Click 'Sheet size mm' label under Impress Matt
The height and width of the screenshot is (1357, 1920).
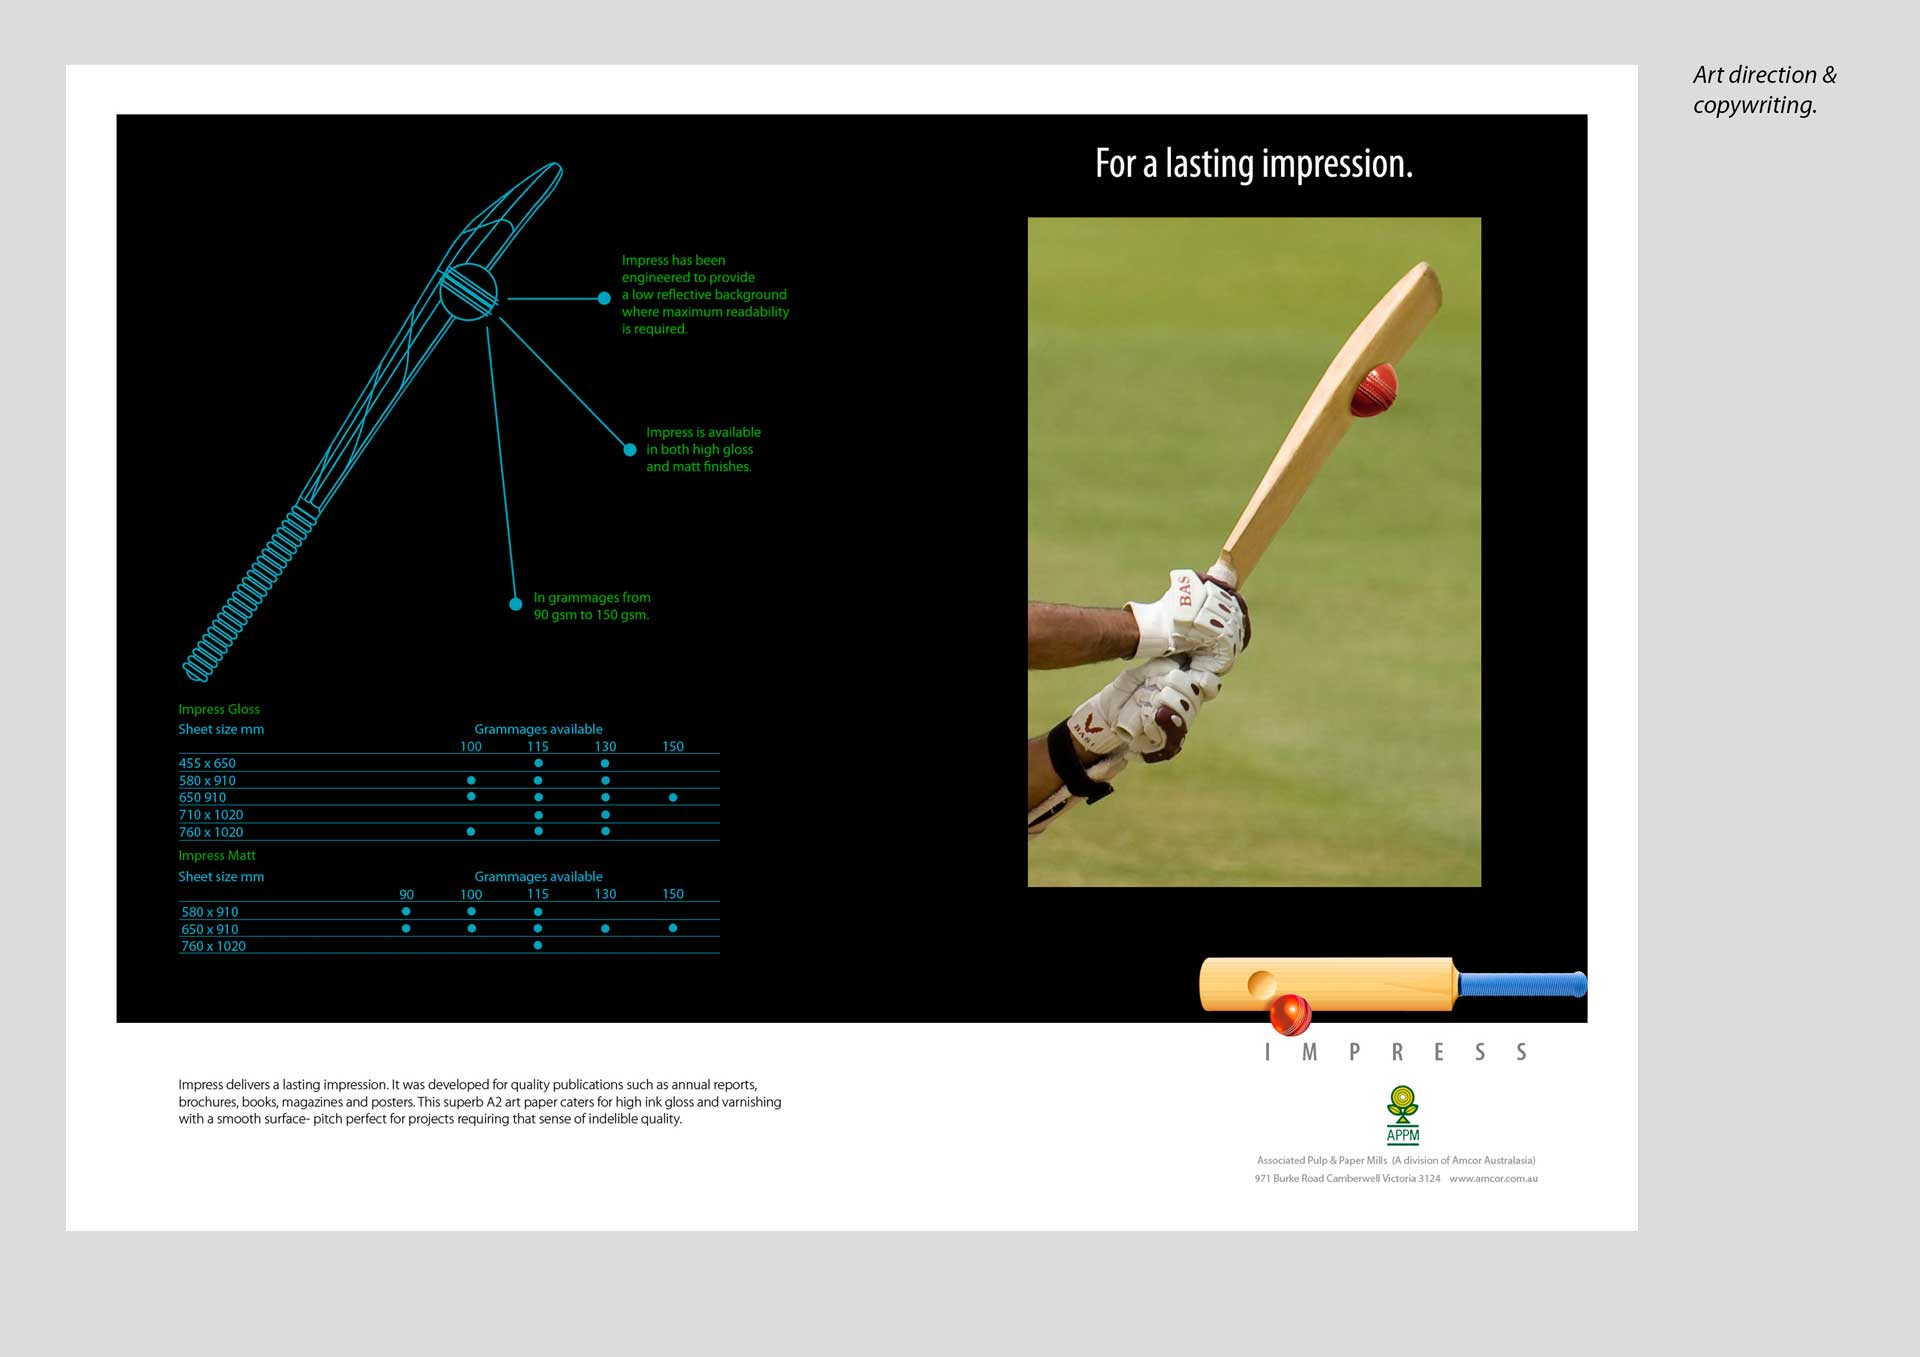click(x=221, y=876)
